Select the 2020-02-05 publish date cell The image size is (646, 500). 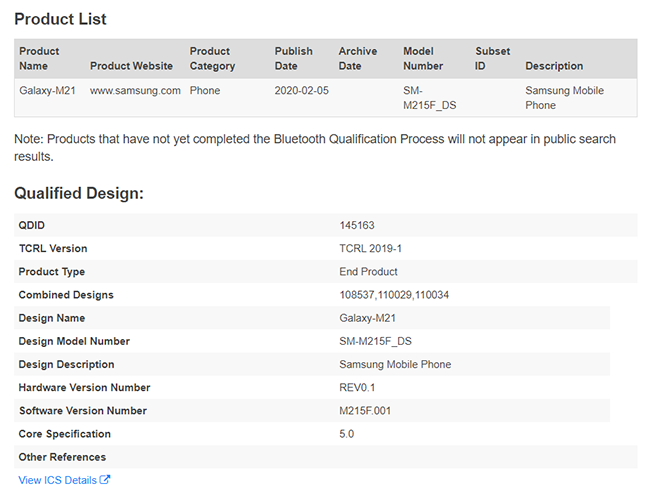[302, 90]
